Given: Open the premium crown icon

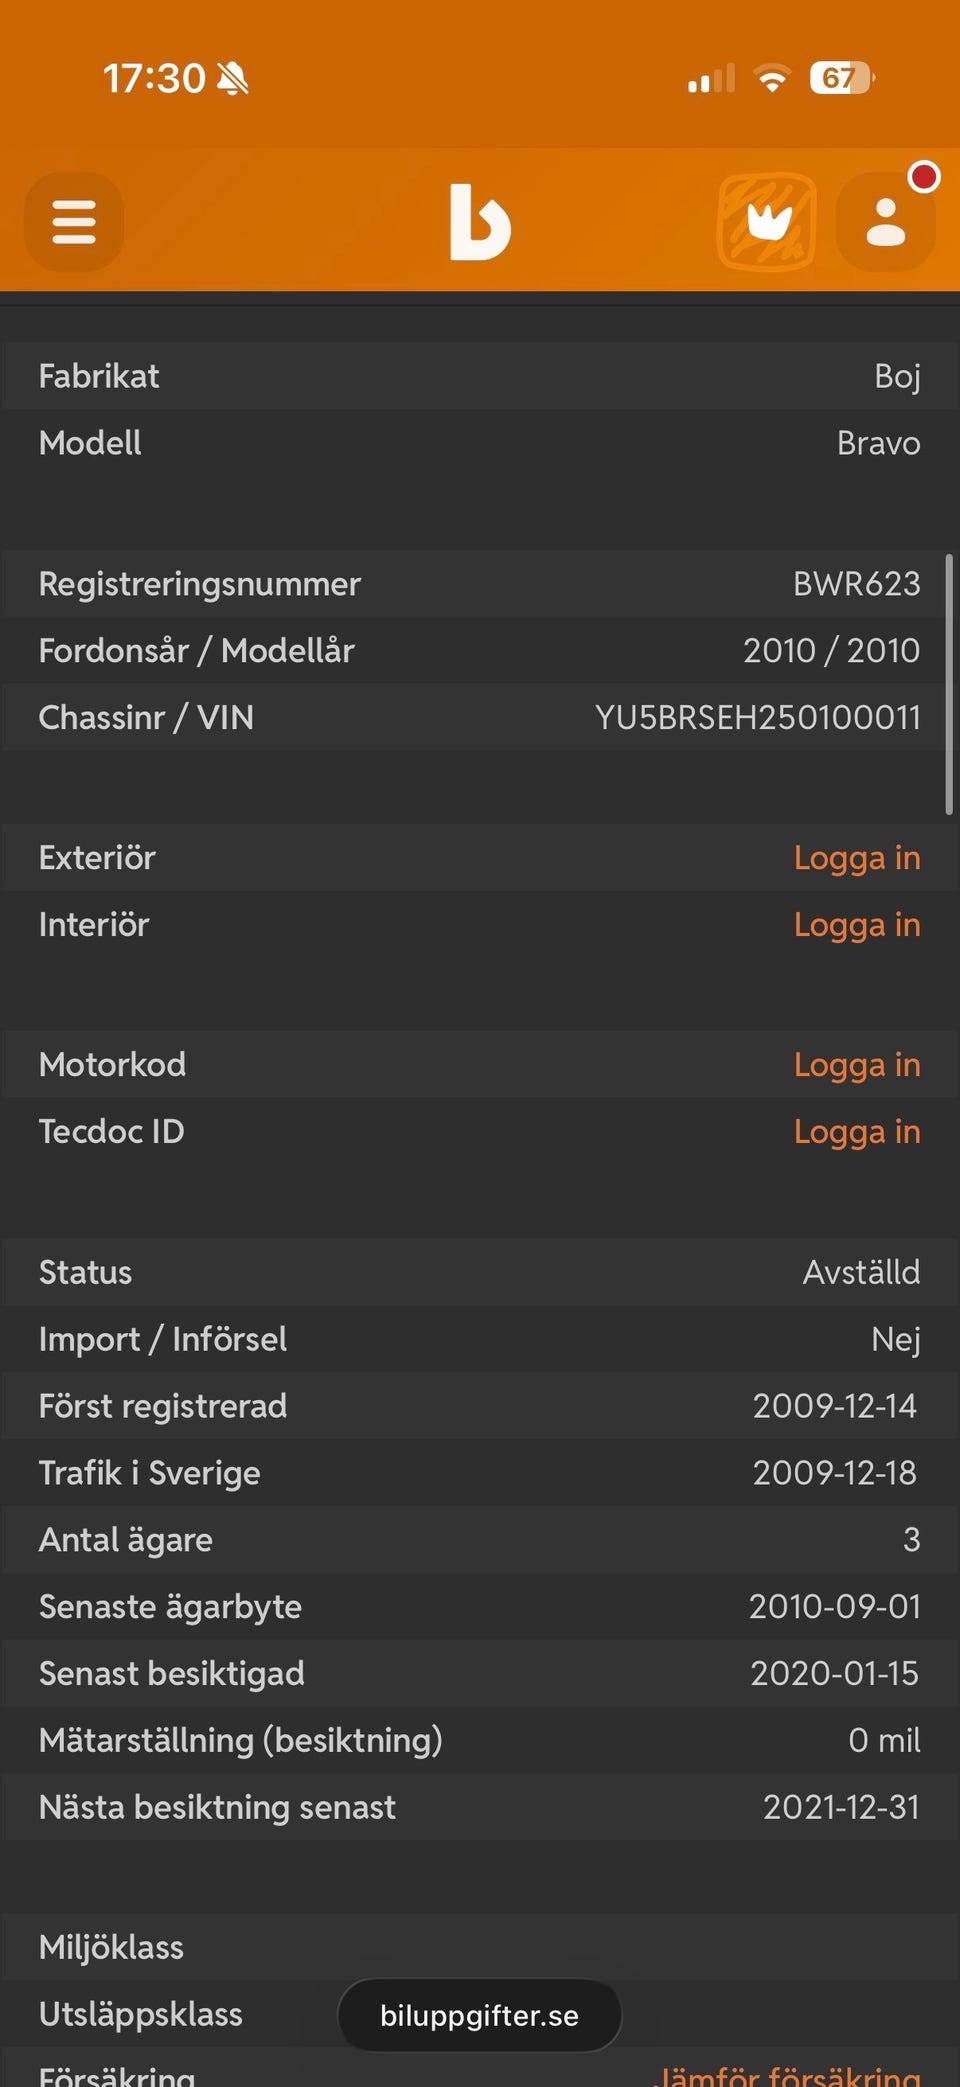Looking at the screenshot, I should [x=767, y=222].
